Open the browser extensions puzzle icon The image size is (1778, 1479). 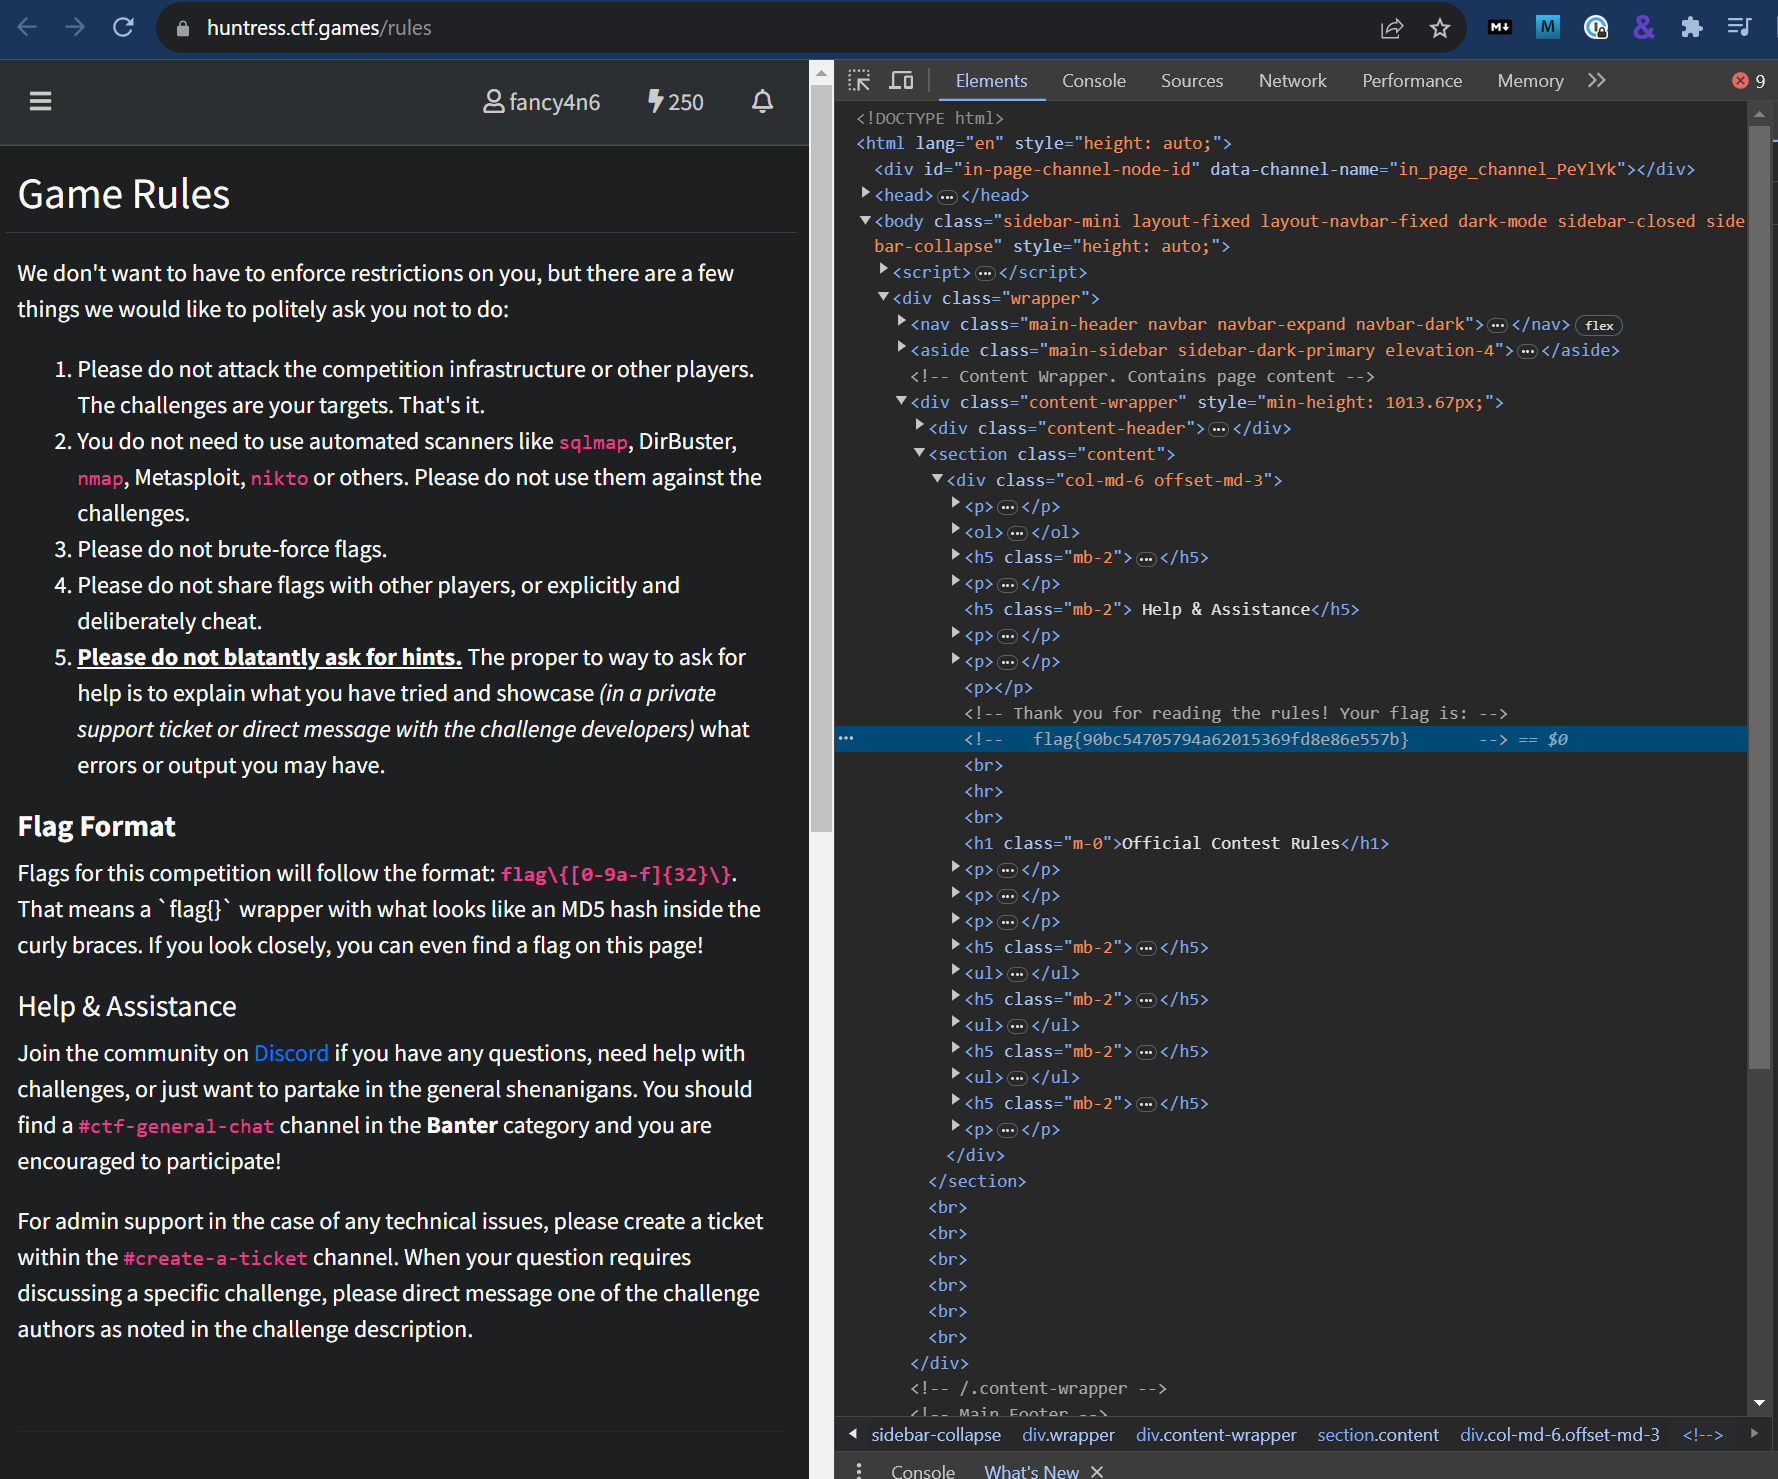click(x=1691, y=28)
